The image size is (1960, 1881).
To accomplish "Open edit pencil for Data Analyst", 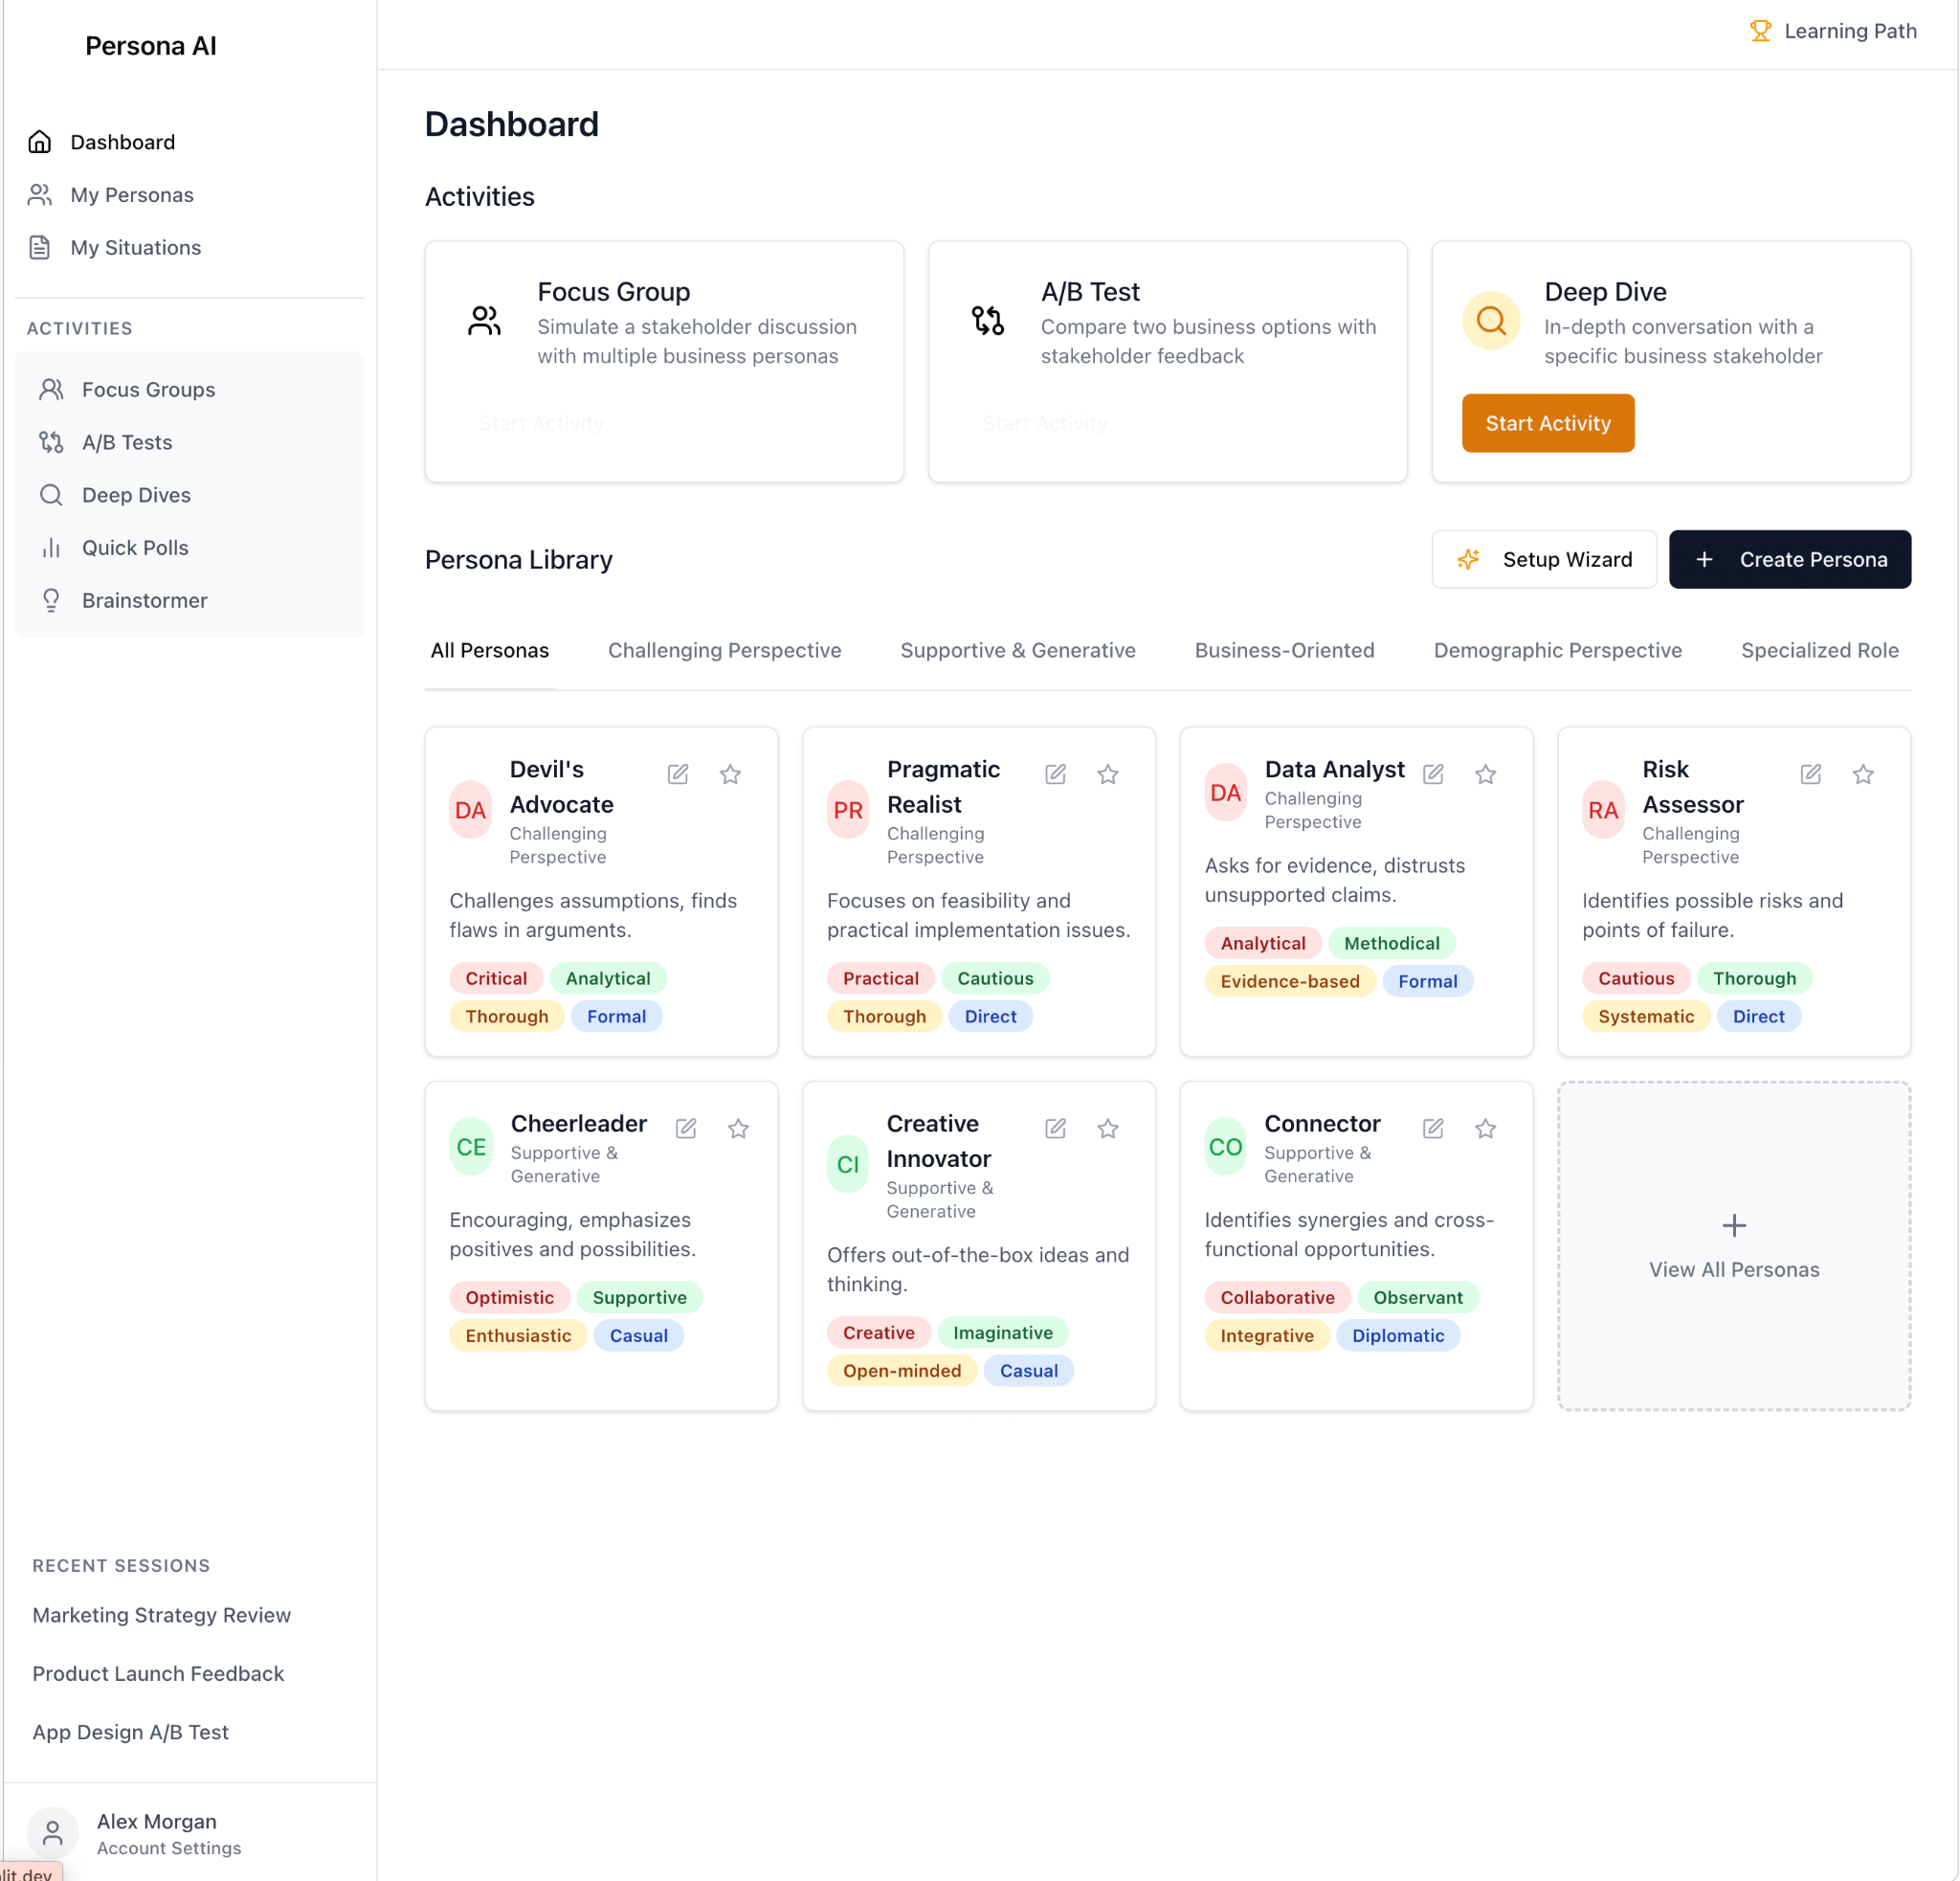I will [1433, 774].
